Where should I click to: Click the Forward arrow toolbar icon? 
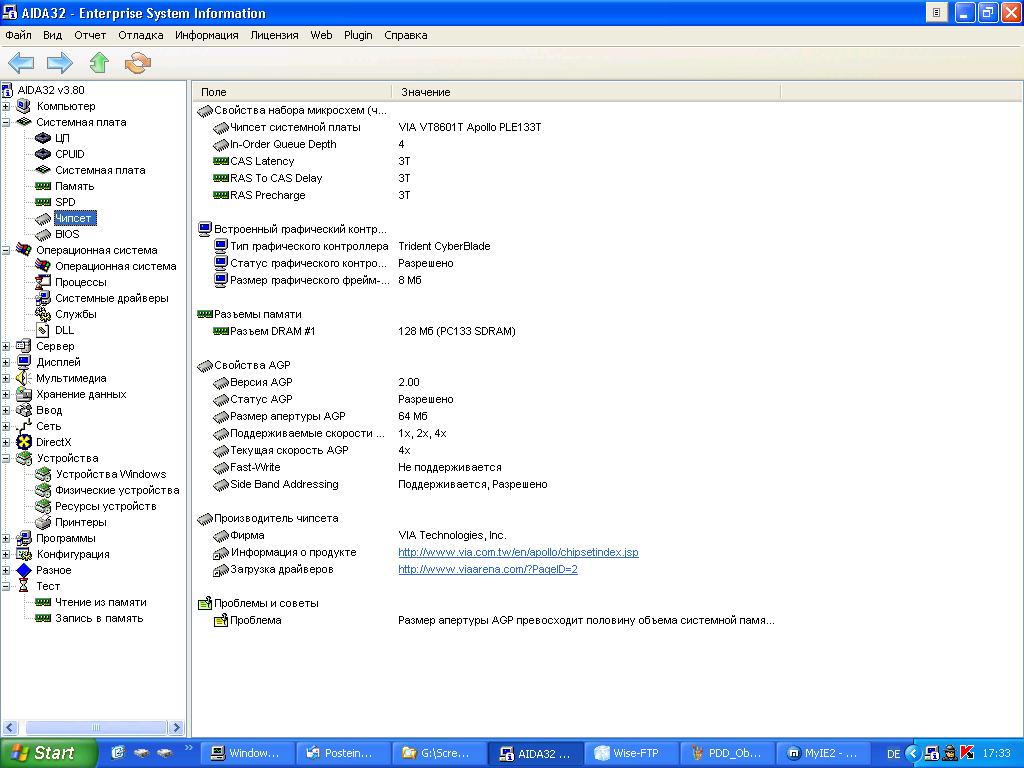tap(59, 63)
